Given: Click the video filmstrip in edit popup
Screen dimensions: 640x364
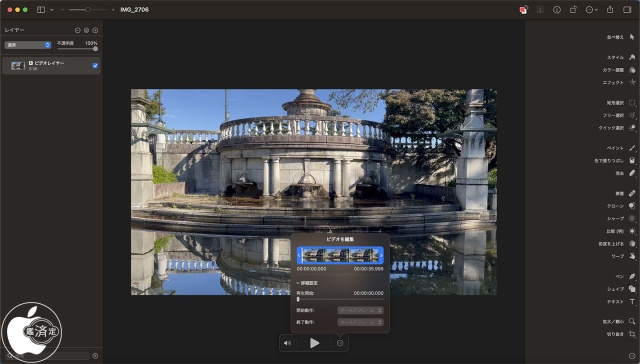Looking at the screenshot, I should [340, 255].
